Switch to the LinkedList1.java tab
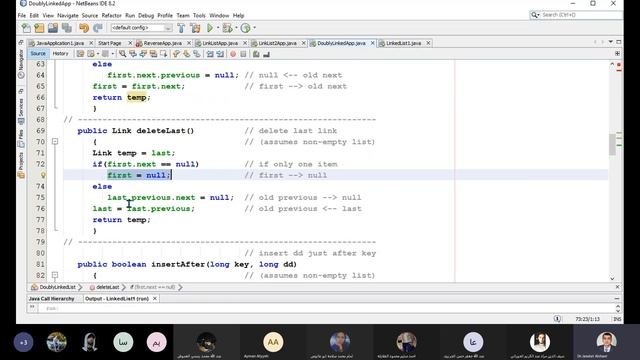 point(403,43)
